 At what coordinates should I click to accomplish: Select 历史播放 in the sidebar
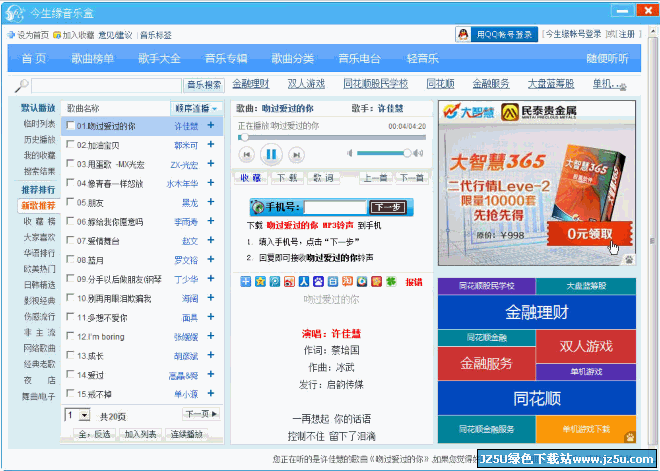coord(39,140)
